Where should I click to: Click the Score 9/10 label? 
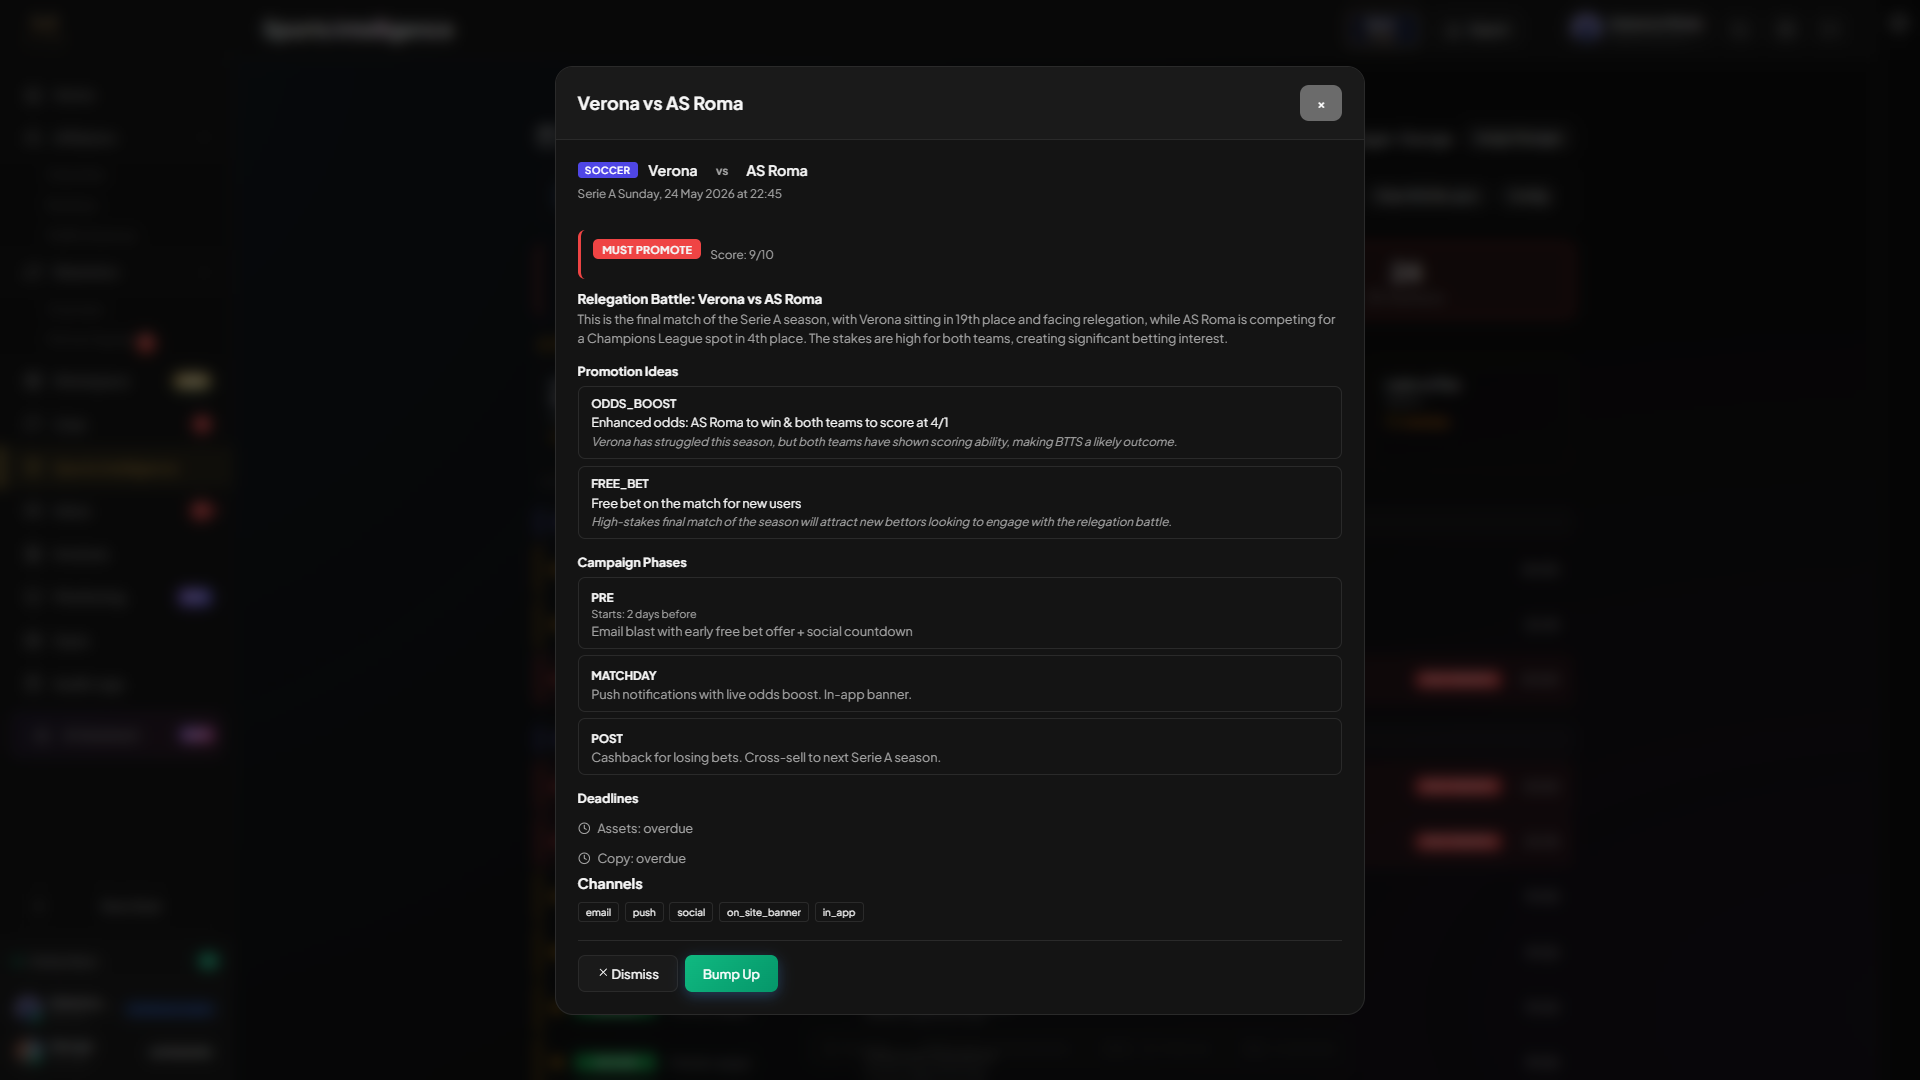click(x=742, y=255)
